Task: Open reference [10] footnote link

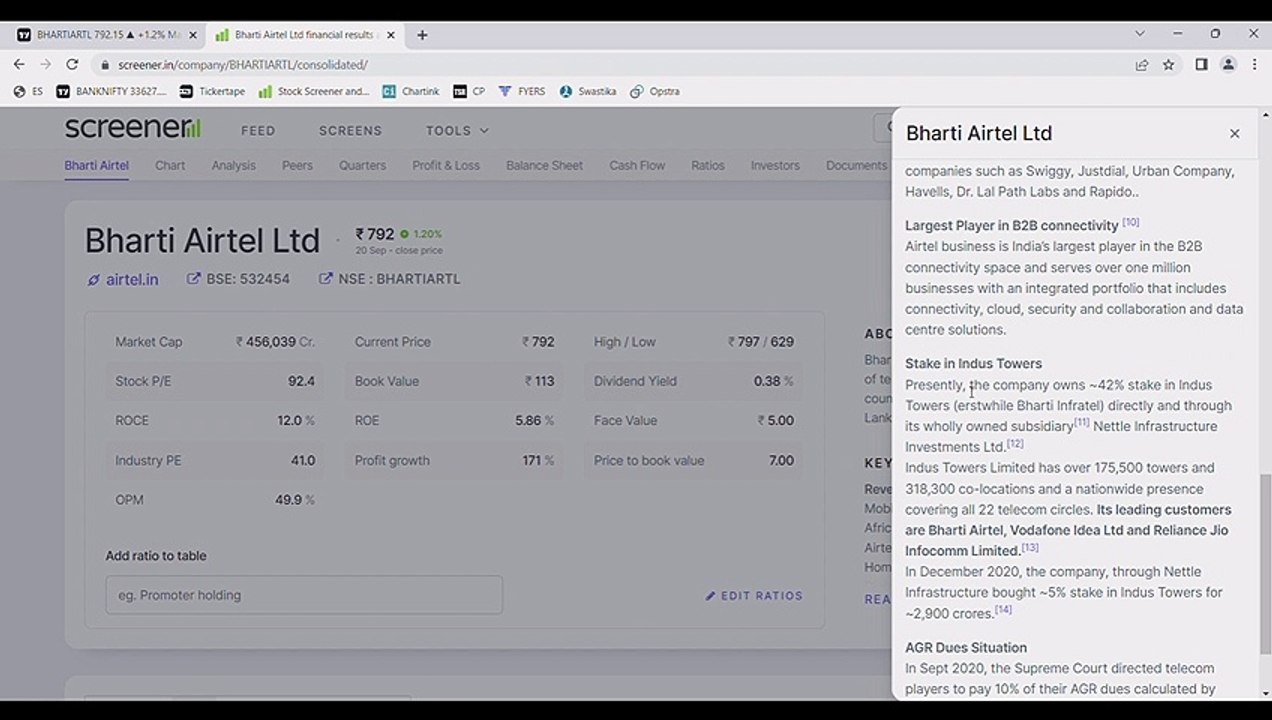Action: coord(1131,222)
